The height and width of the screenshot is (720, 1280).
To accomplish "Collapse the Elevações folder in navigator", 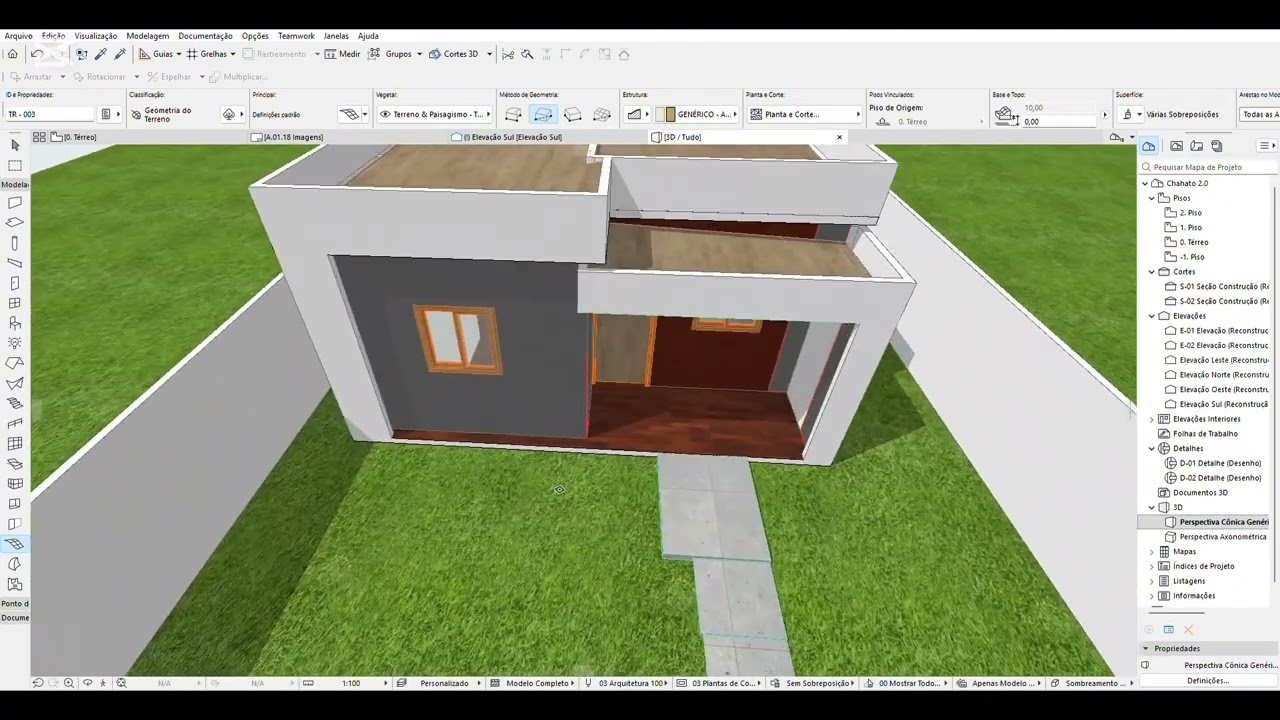I will pyautogui.click(x=1152, y=316).
